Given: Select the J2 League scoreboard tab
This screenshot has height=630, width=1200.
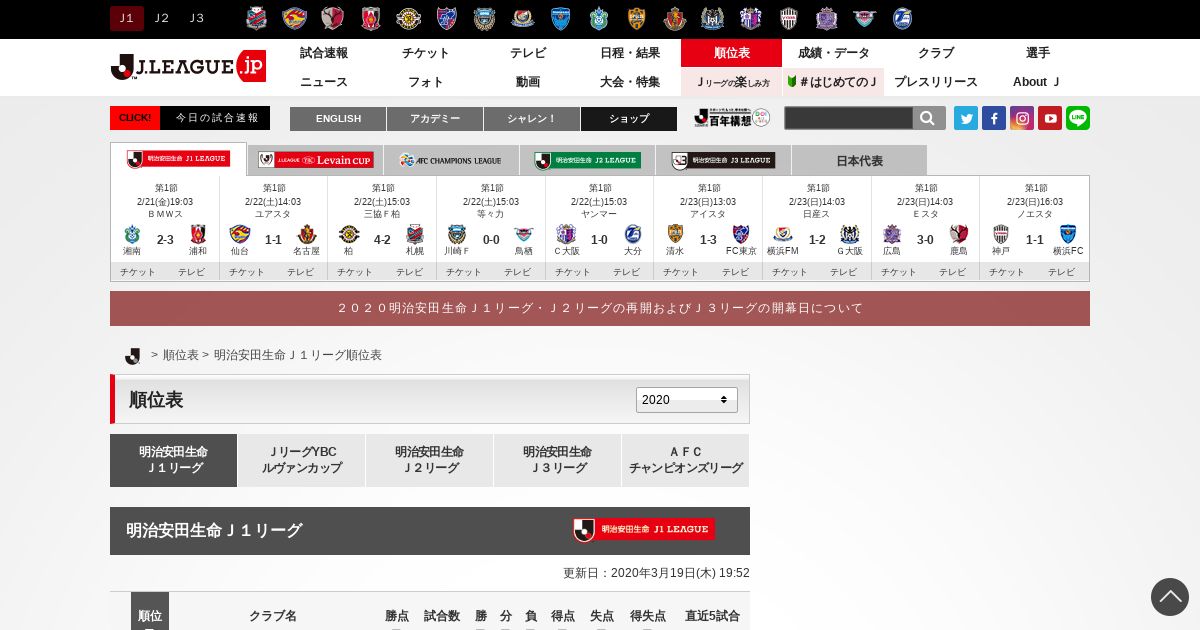Looking at the screenshot, I should tap(587, 160).
